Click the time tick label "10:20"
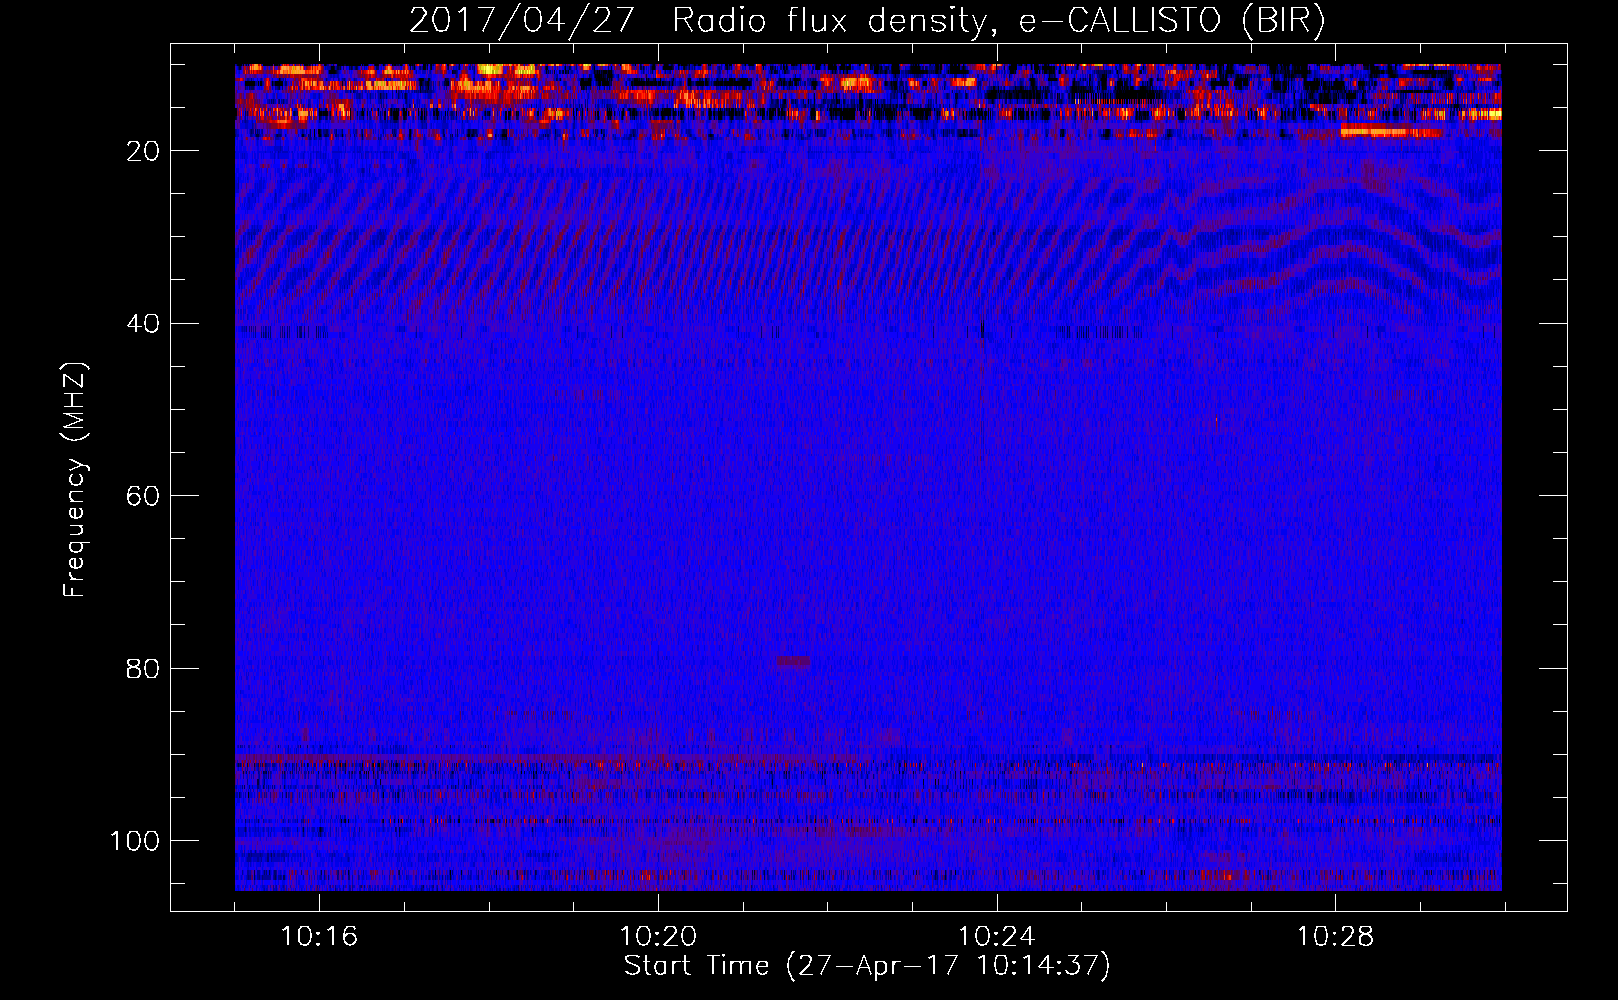The image size is (1618, 1000). [x=658, y=937]
